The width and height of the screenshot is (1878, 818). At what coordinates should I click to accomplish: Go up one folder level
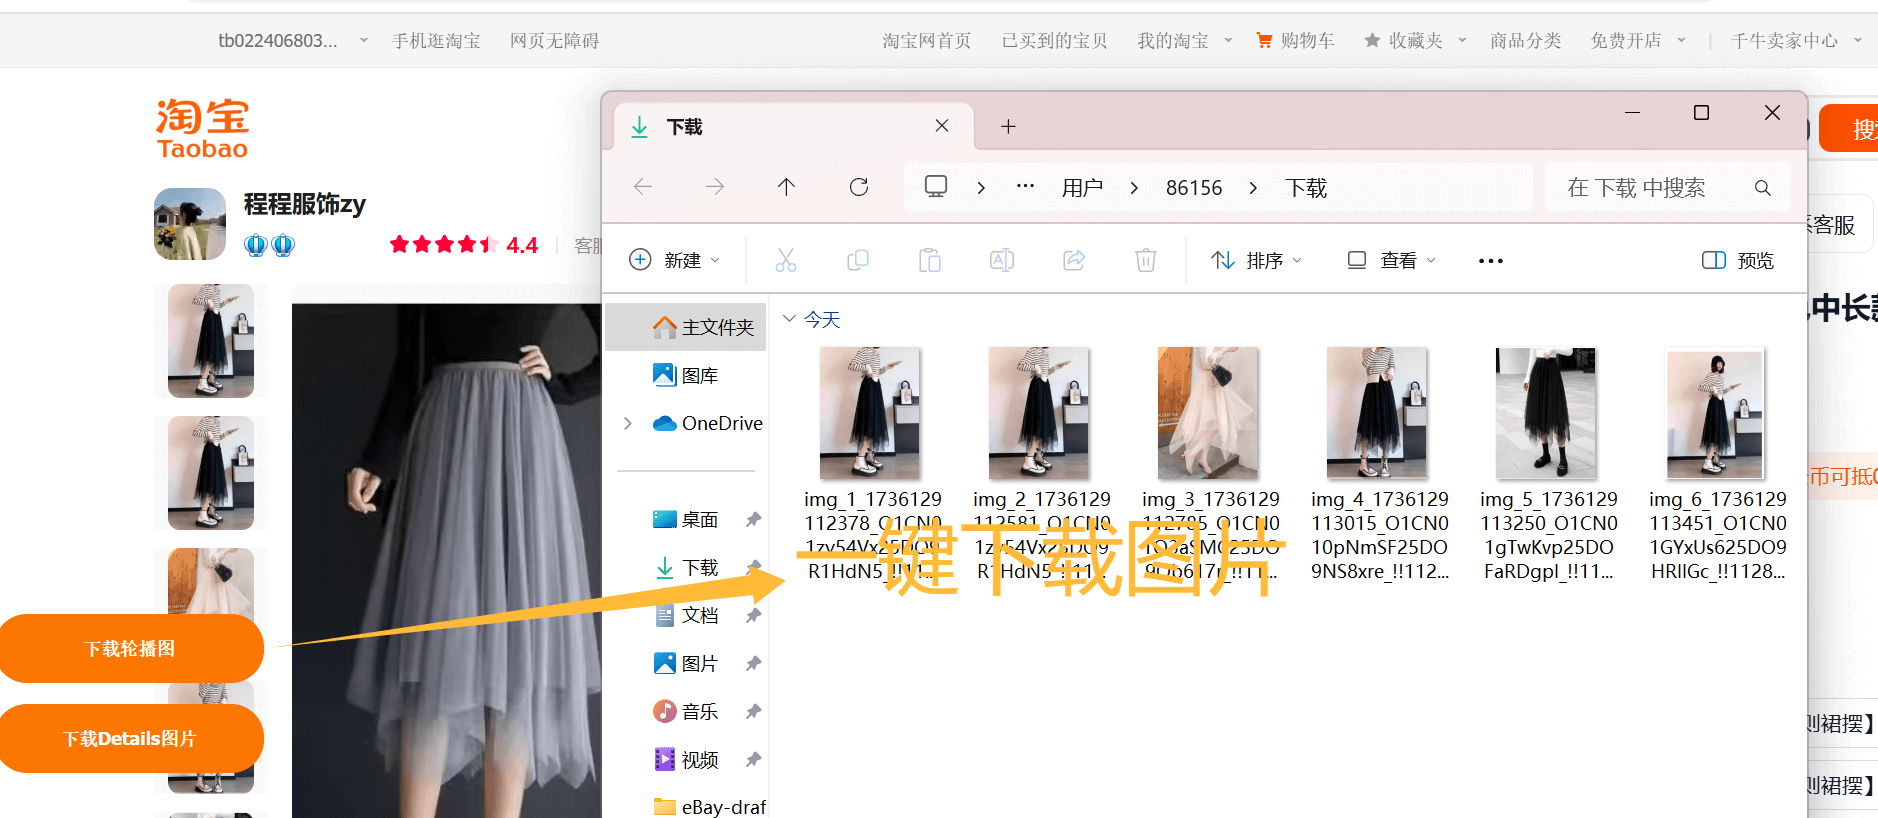click(x=786, y=187)
